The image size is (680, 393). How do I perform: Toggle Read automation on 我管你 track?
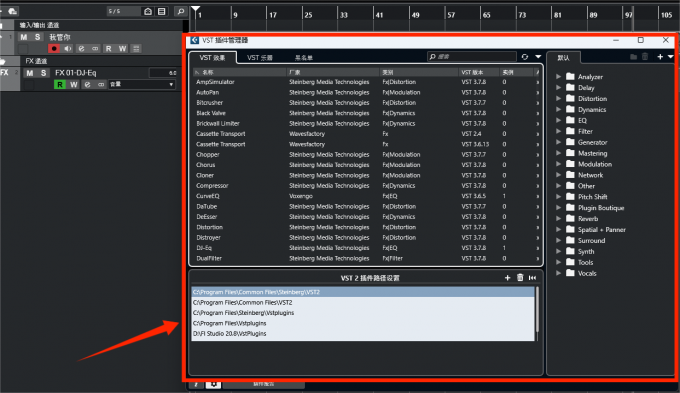point(108,49)
